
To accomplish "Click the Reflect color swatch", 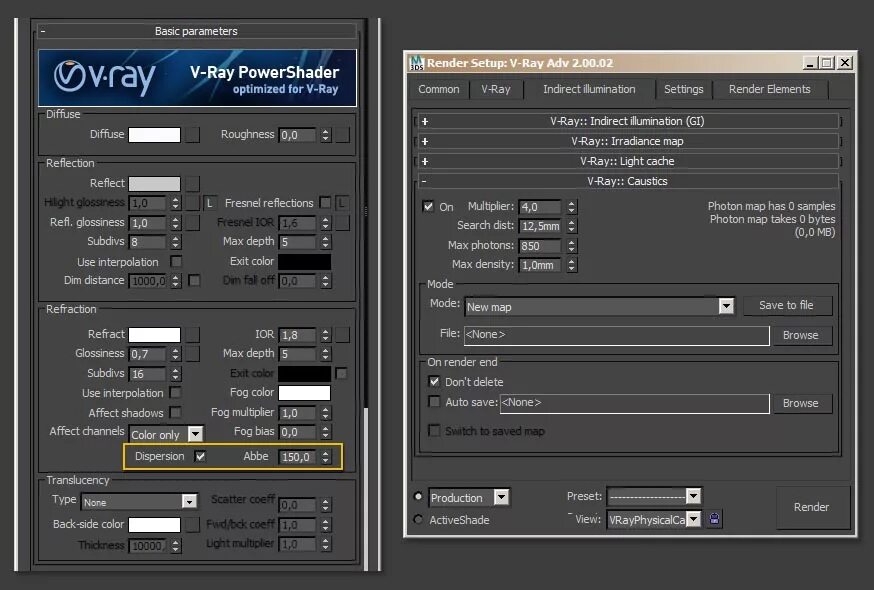I will click(x=154, y=183).
